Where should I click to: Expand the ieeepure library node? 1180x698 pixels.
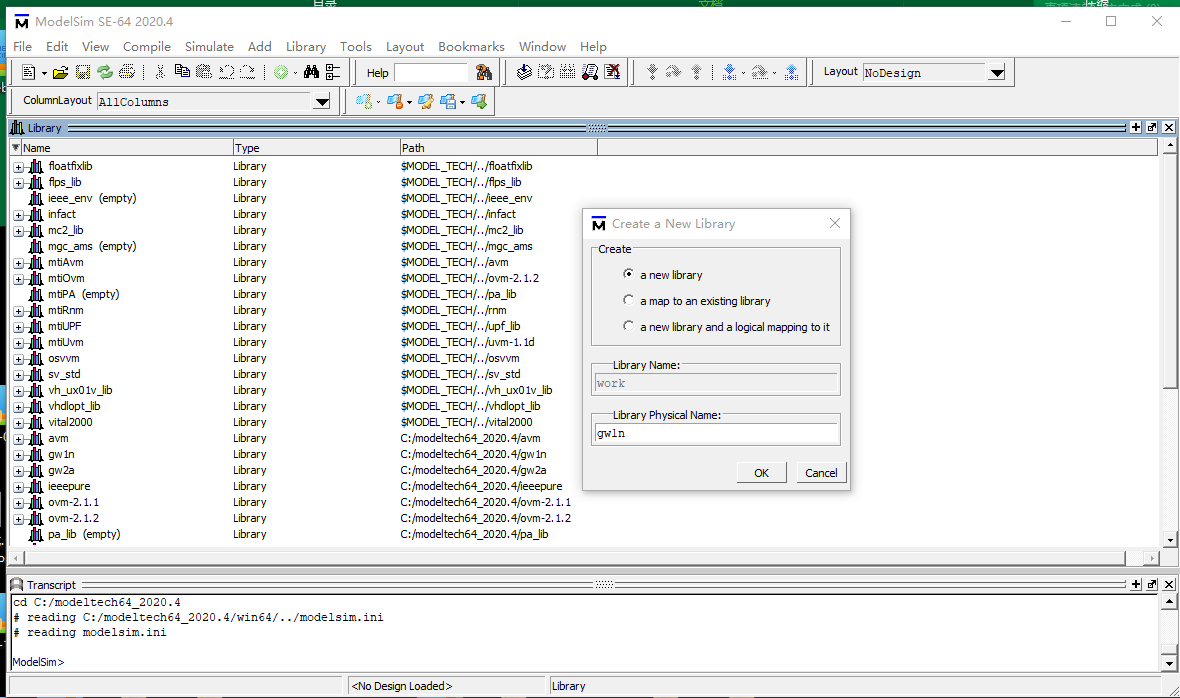(18, 487)
